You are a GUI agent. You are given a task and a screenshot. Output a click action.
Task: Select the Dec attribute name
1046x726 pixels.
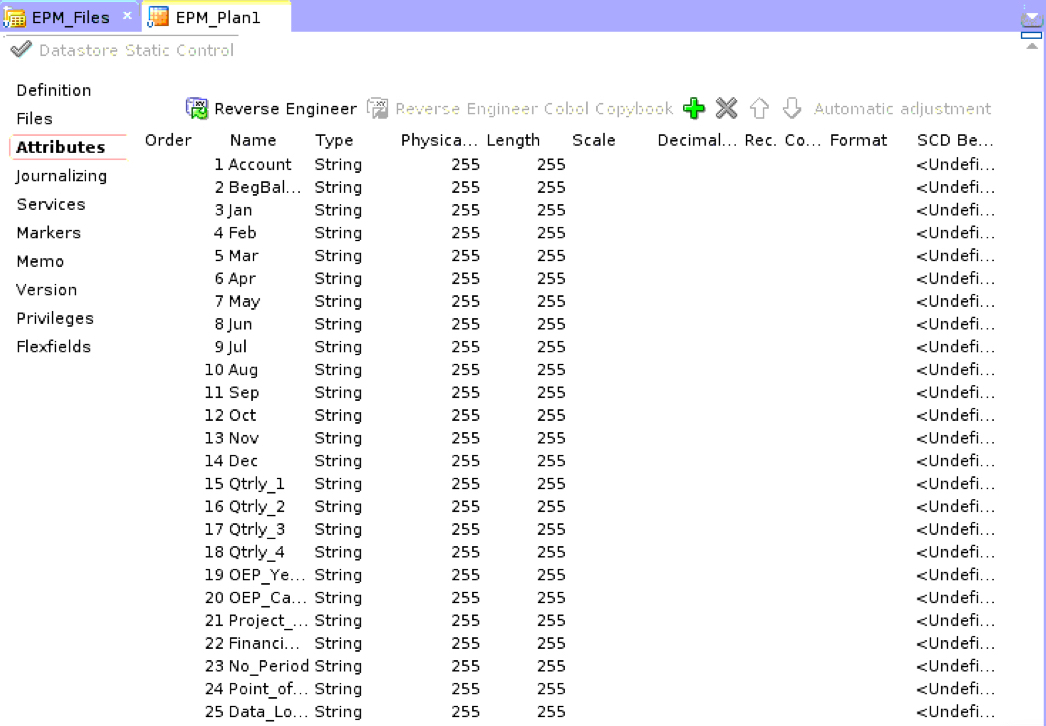pyautogui.click(x=243, y=461)
